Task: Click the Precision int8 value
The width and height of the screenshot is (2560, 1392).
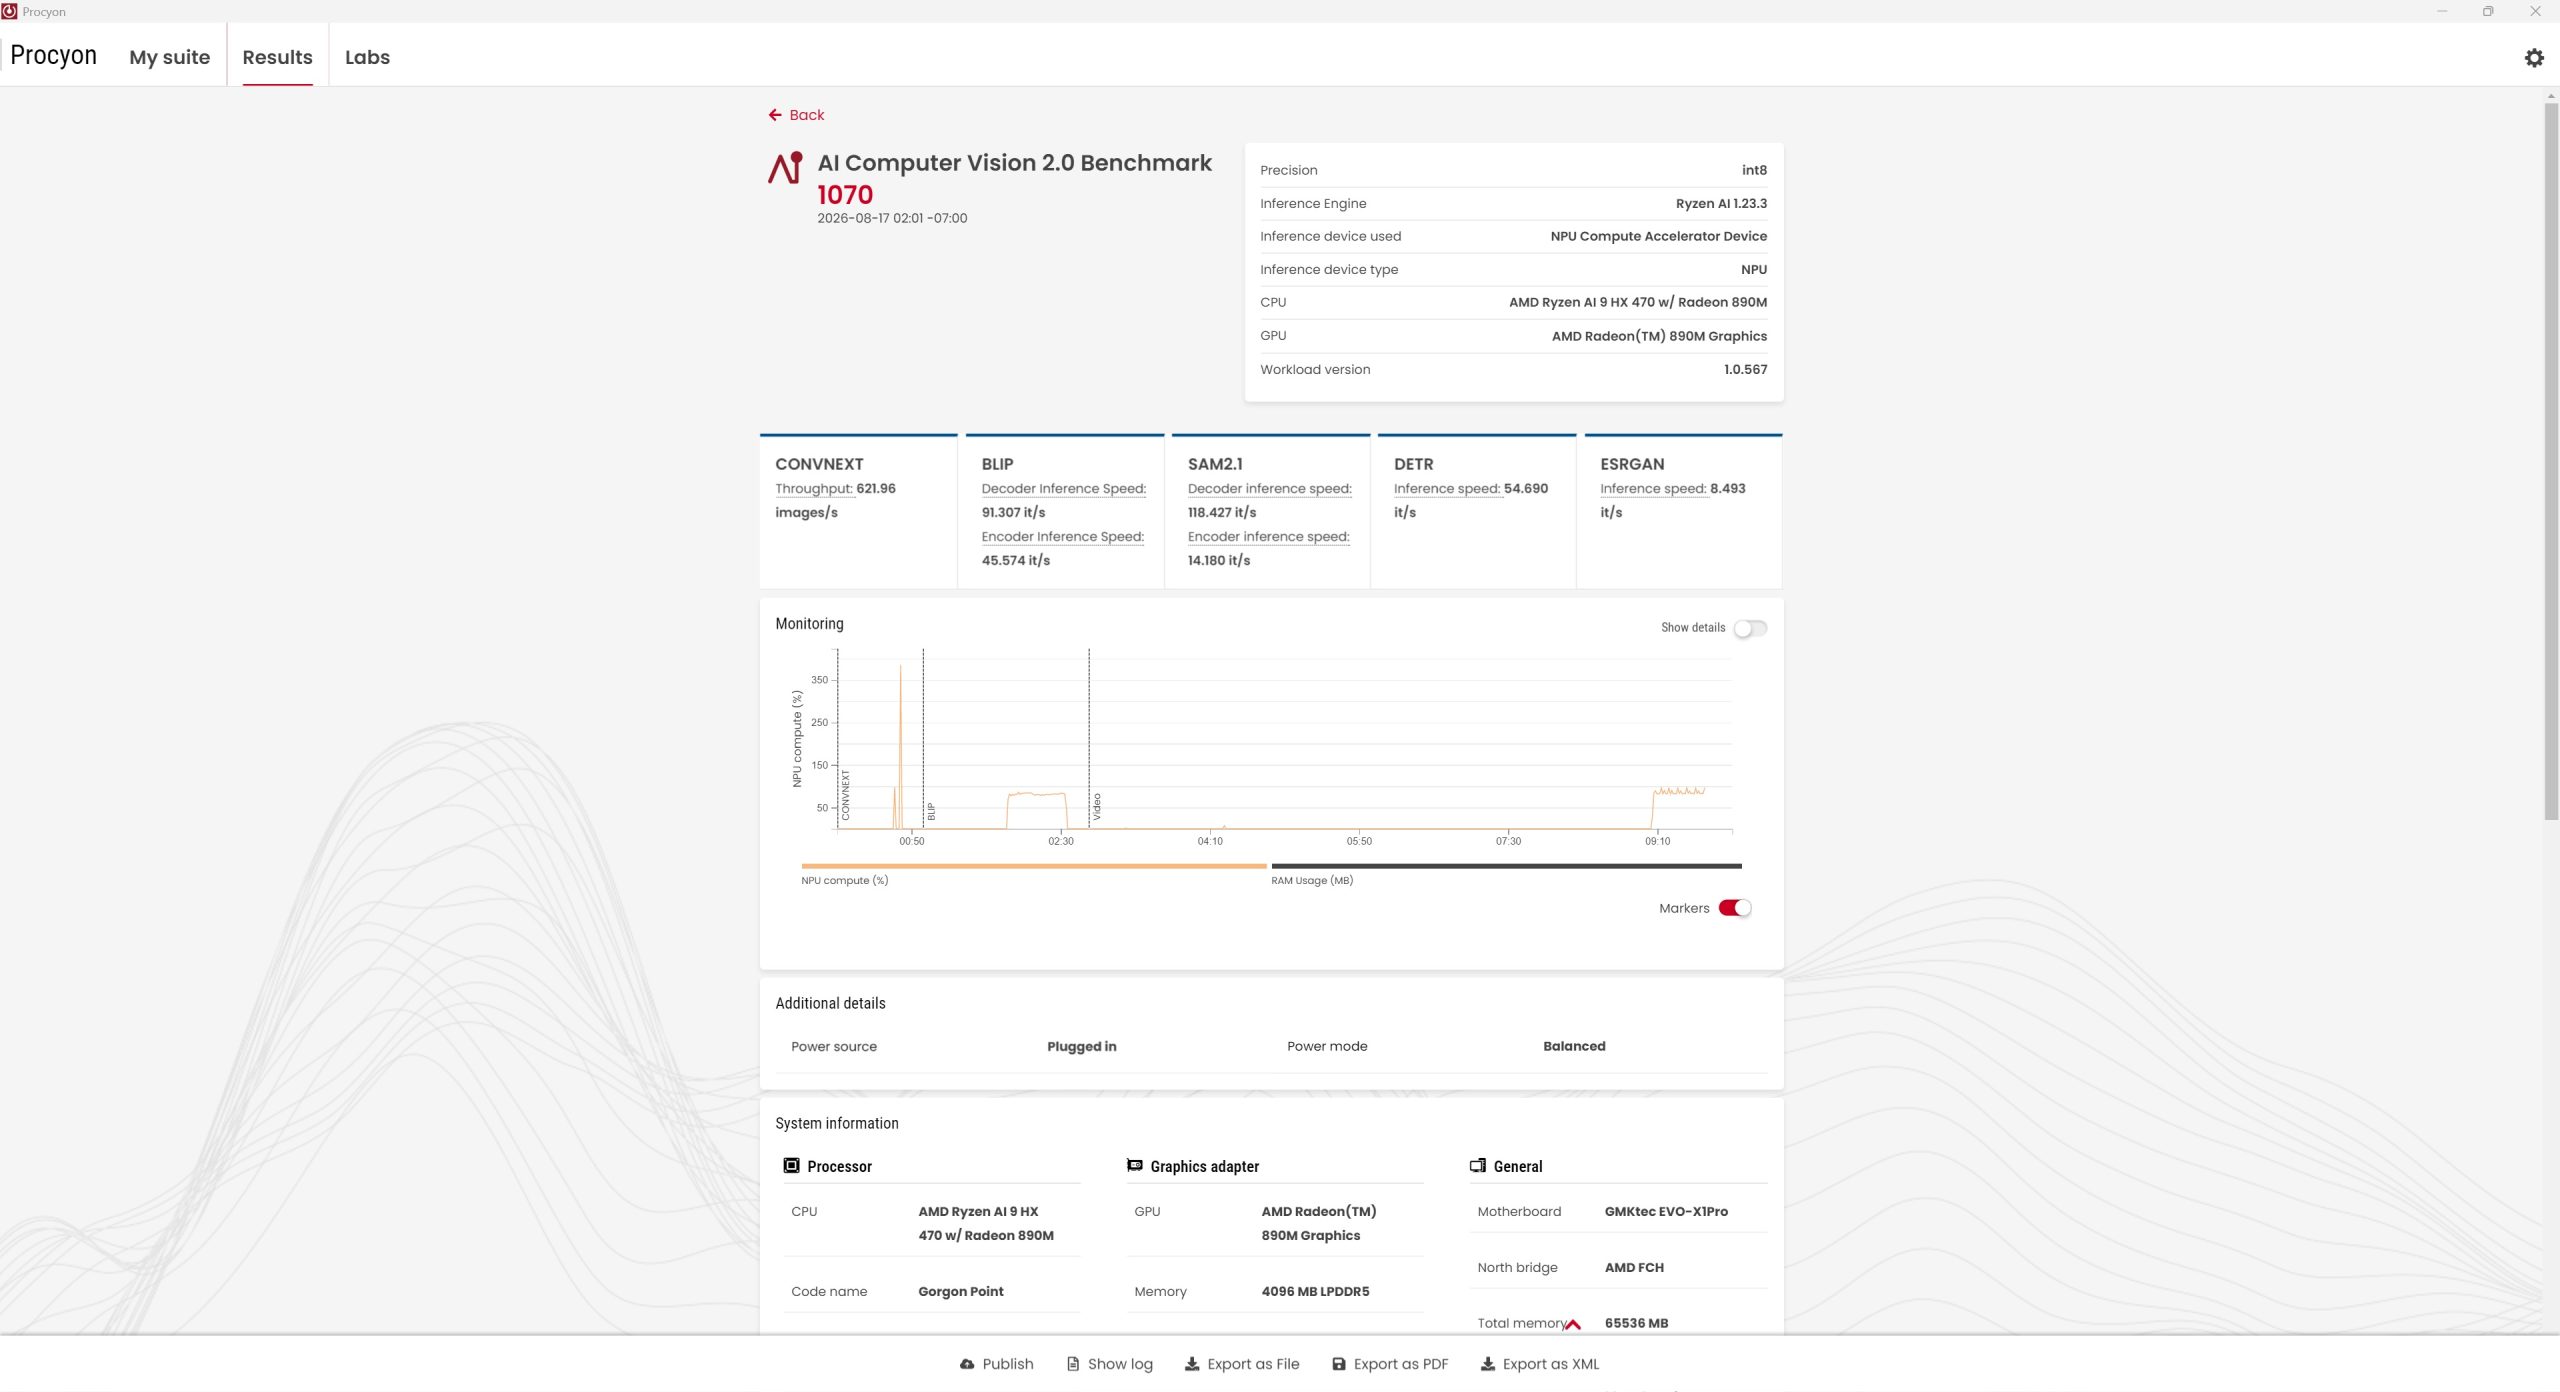Action: click(1754, 170)
